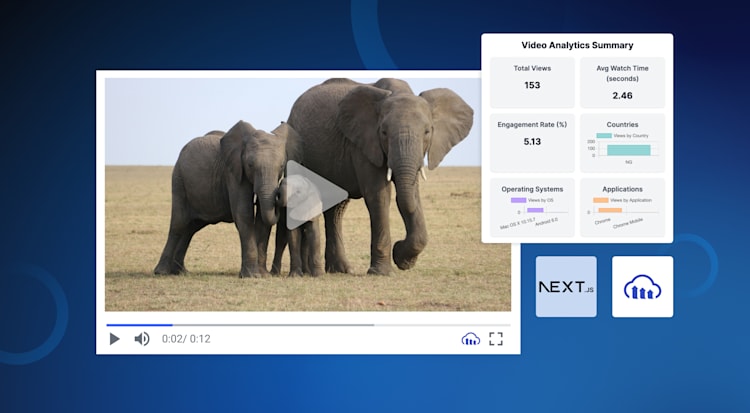750x413 pixels.
Task: Click the 0:02/ 0:12 time display
Action: click(186, 339)
